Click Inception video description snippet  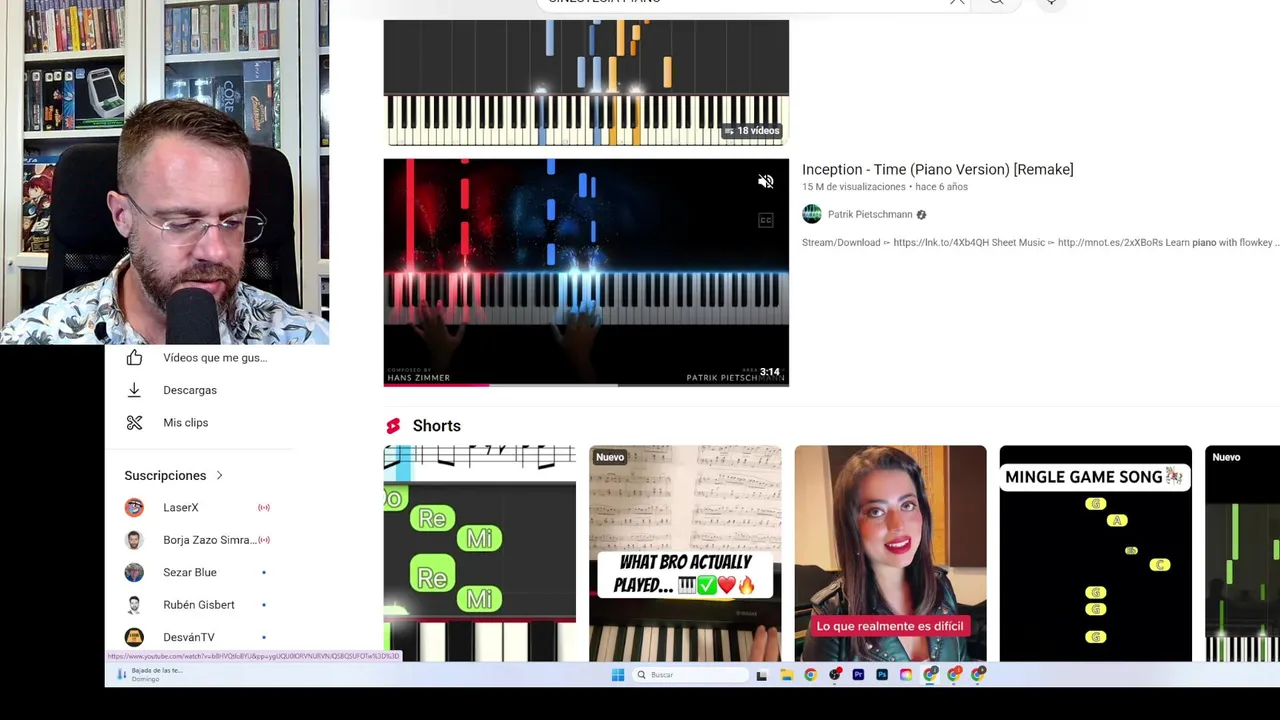point(1040,243)
